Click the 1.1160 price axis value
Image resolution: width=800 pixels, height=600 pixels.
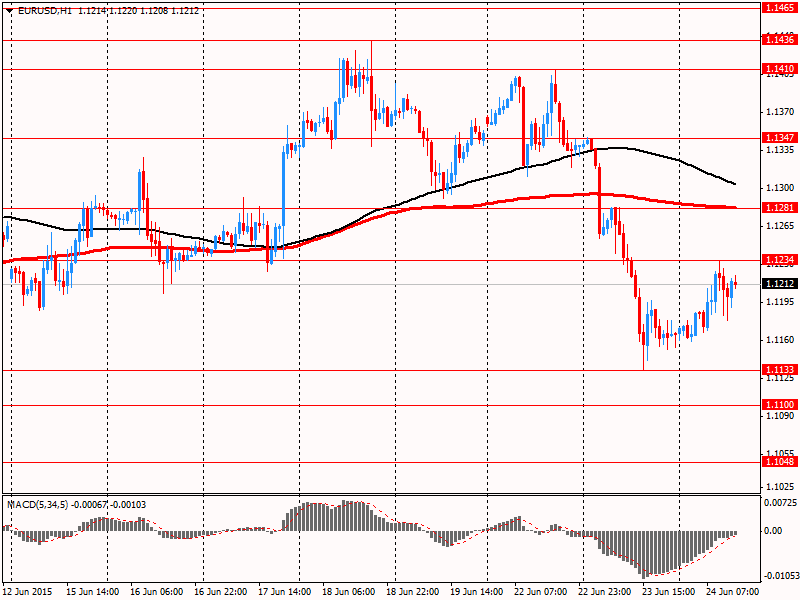click(780, 340)
